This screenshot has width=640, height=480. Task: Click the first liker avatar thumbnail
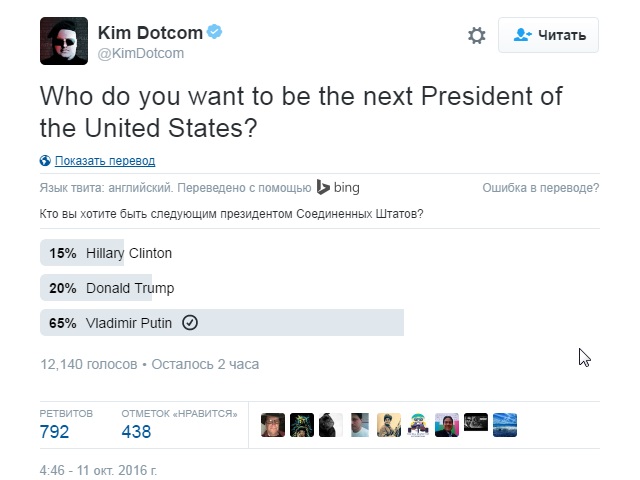pyautogui.click(x=273, y=425)
